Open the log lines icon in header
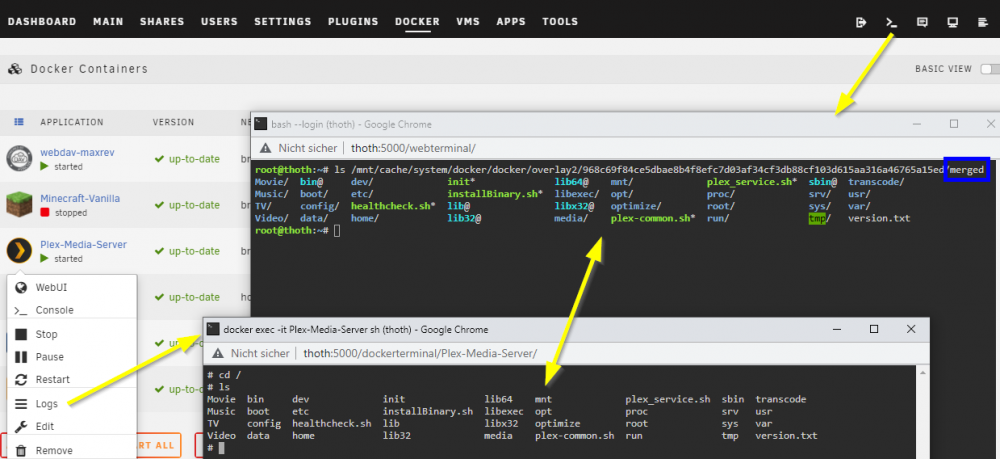This screenshot has width=1000, height=459. point(983,22)
